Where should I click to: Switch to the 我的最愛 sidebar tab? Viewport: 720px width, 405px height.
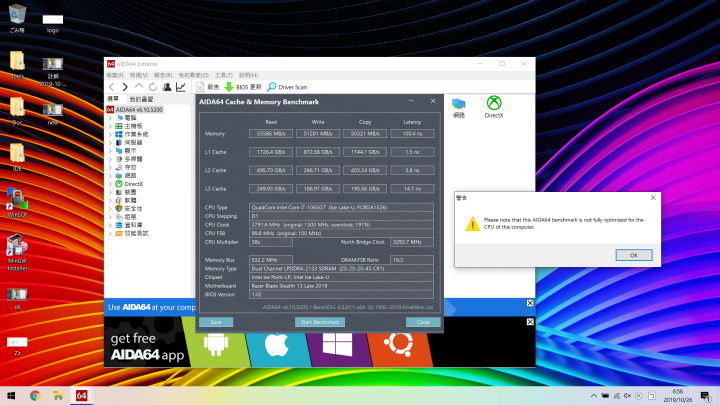click(141, 99)
